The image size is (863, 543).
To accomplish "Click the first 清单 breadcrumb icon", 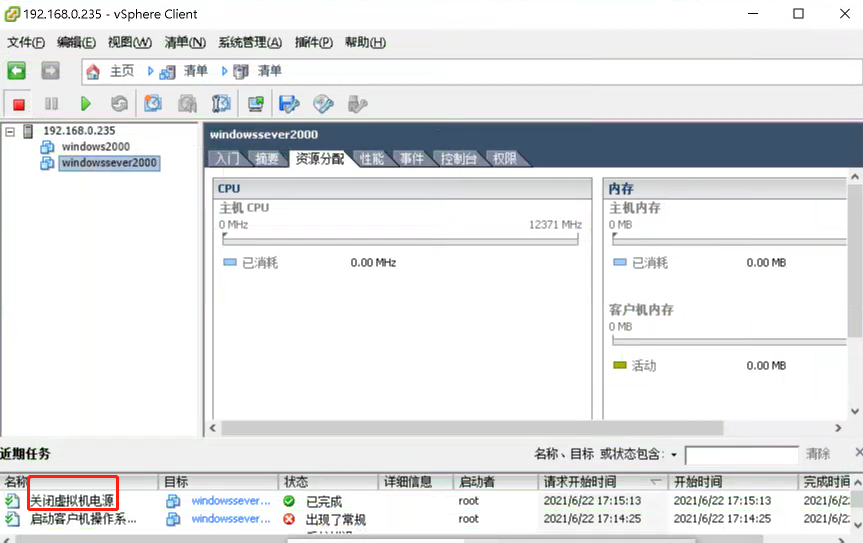I will pos(167,72).
